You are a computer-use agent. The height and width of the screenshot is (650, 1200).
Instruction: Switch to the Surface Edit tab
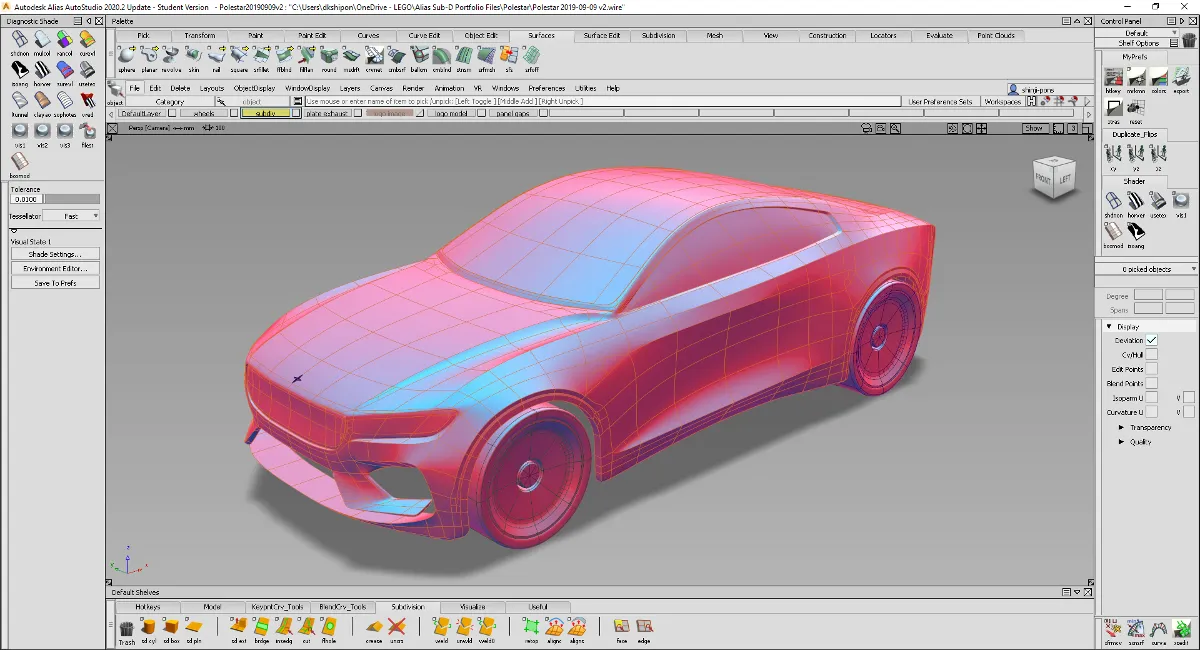point(602,36)
